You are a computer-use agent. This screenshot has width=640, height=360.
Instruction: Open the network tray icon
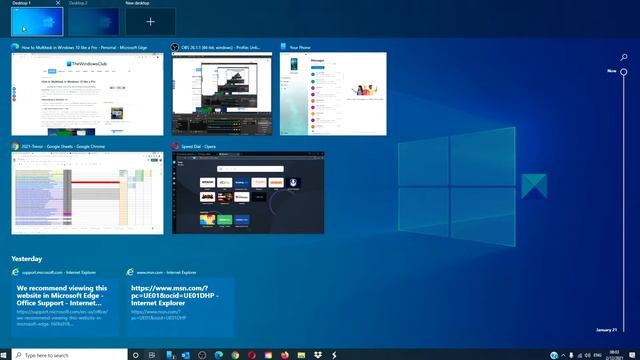pos(580,355)
